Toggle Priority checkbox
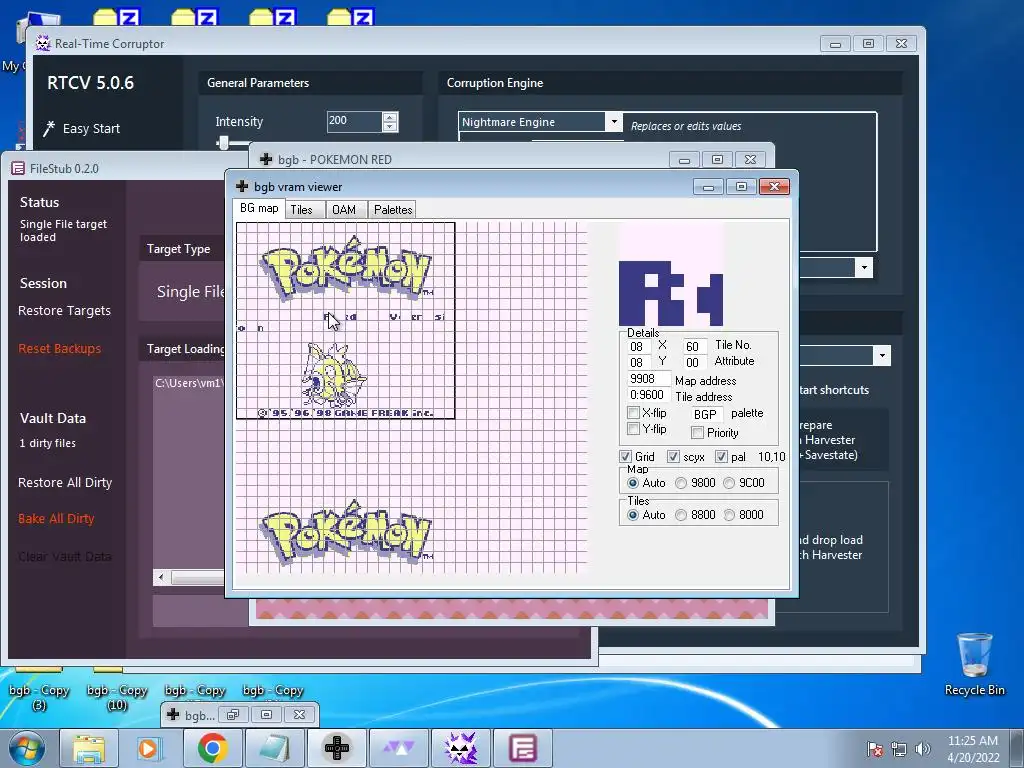Viewport: 1024px width, 768px height. [x=697, y=432]
